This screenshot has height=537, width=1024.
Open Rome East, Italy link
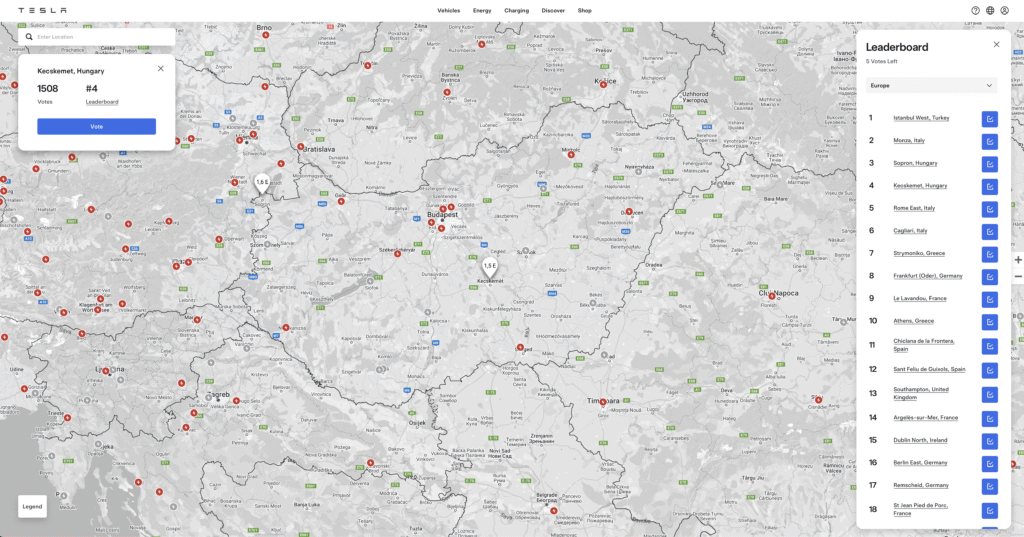point(914,208)
